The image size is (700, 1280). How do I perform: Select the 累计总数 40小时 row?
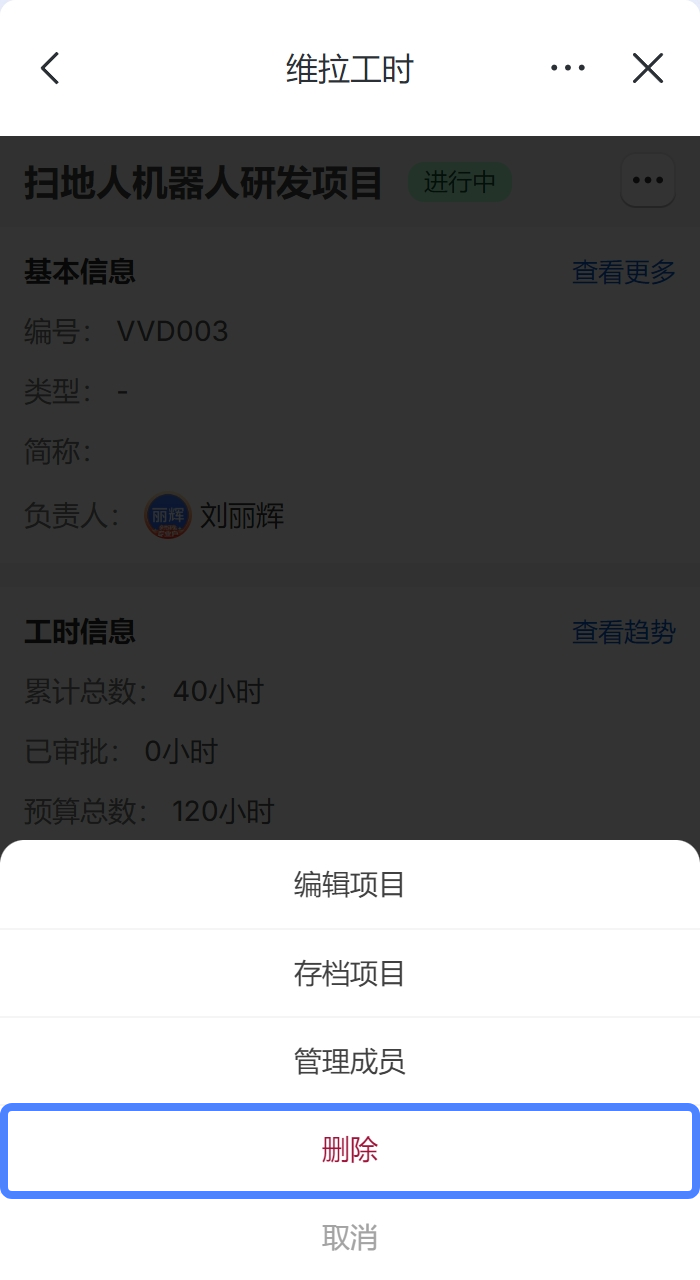coord(144,691)
